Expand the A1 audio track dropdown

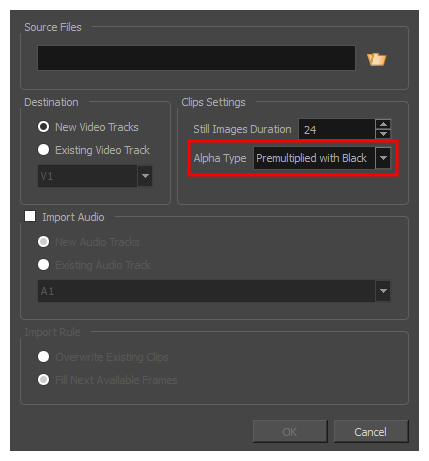point(383,291)
